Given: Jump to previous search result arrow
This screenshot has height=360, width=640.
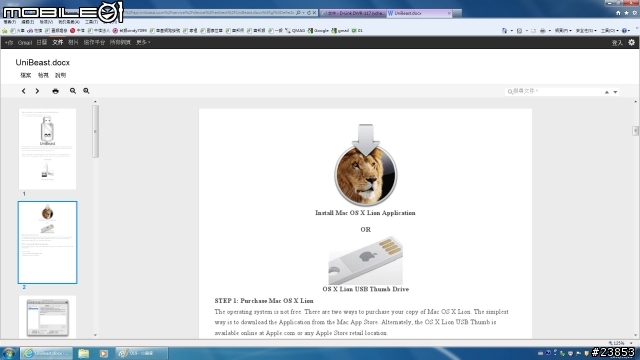Looking at the screenshot, I should point(607,92).
